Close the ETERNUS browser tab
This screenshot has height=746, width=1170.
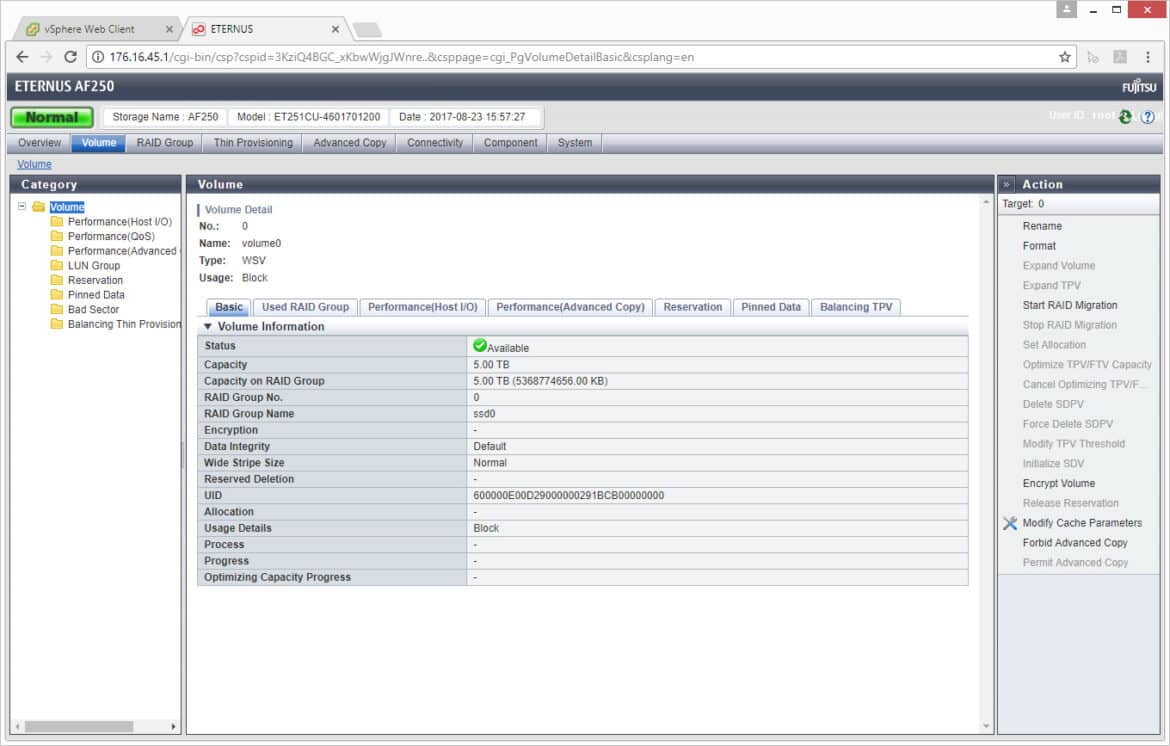[335, 29]
